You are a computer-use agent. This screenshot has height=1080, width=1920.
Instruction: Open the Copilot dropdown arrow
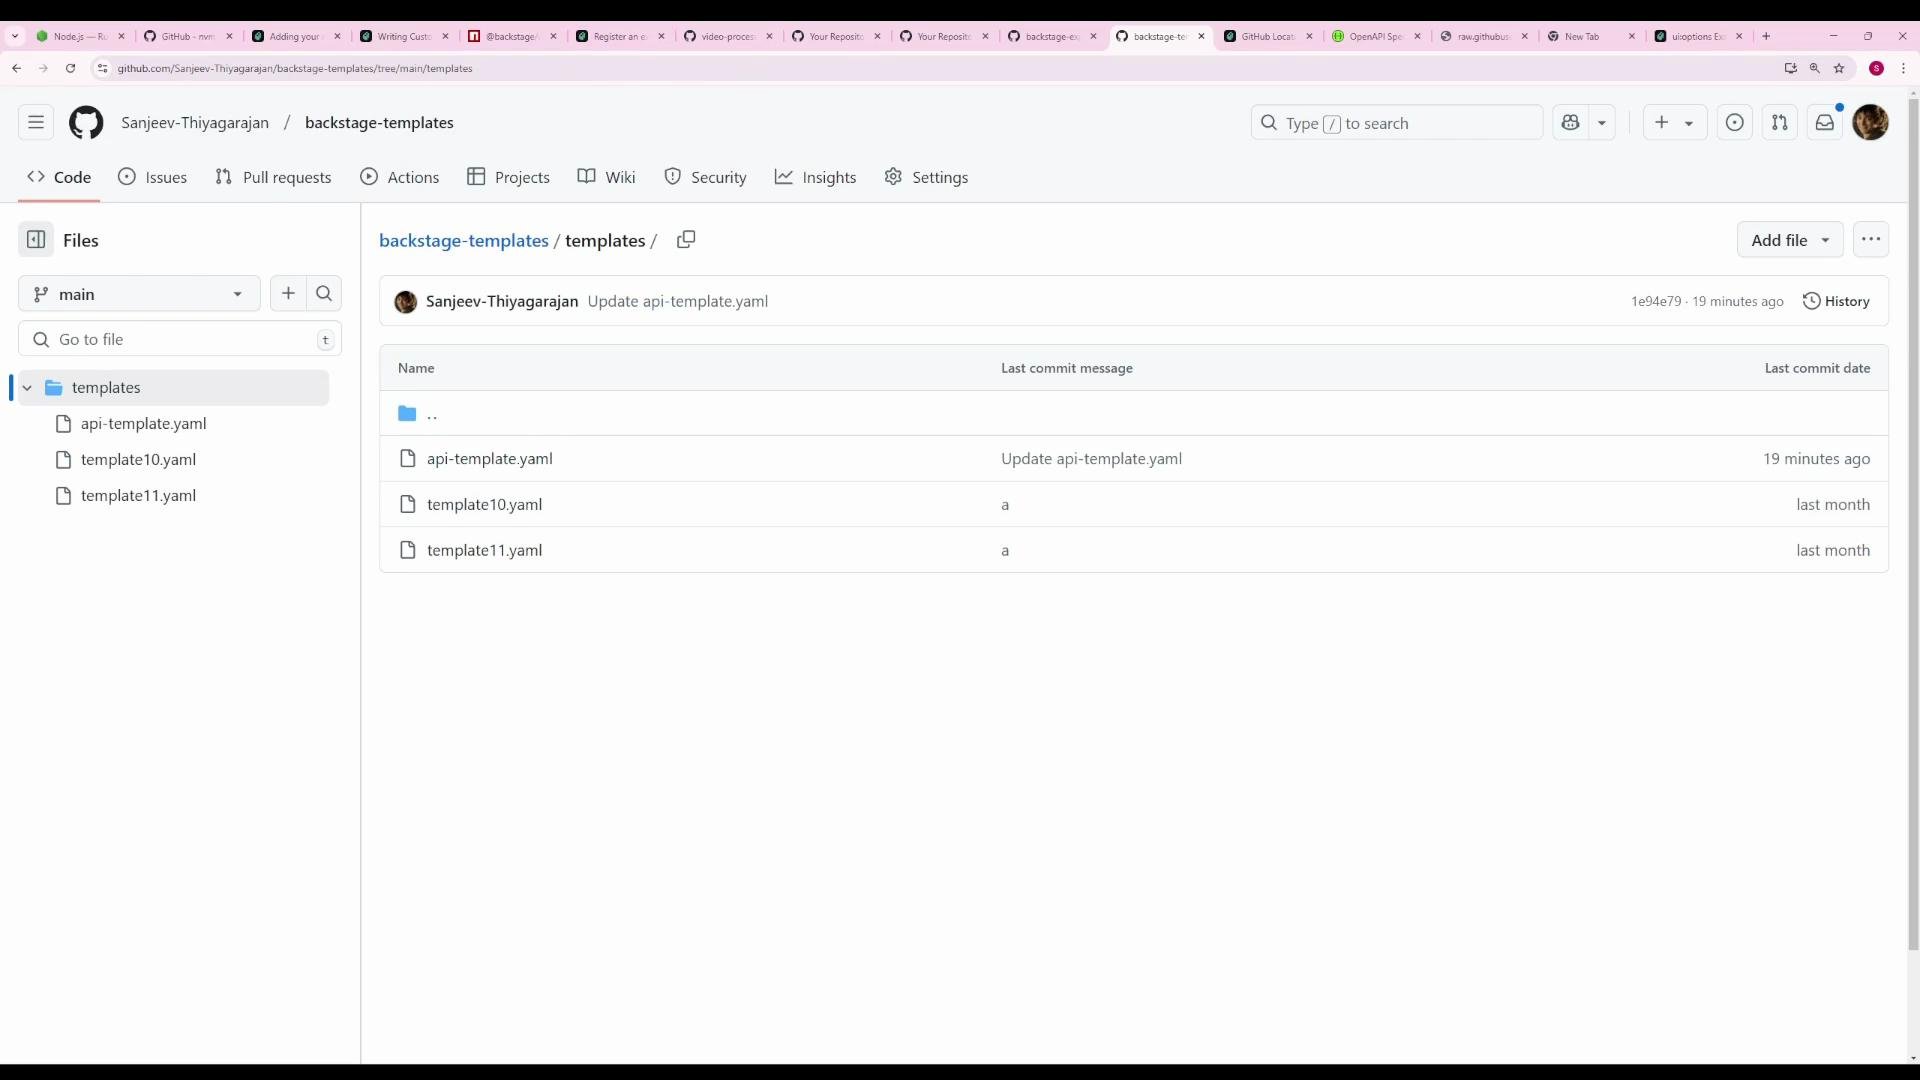1602,122
